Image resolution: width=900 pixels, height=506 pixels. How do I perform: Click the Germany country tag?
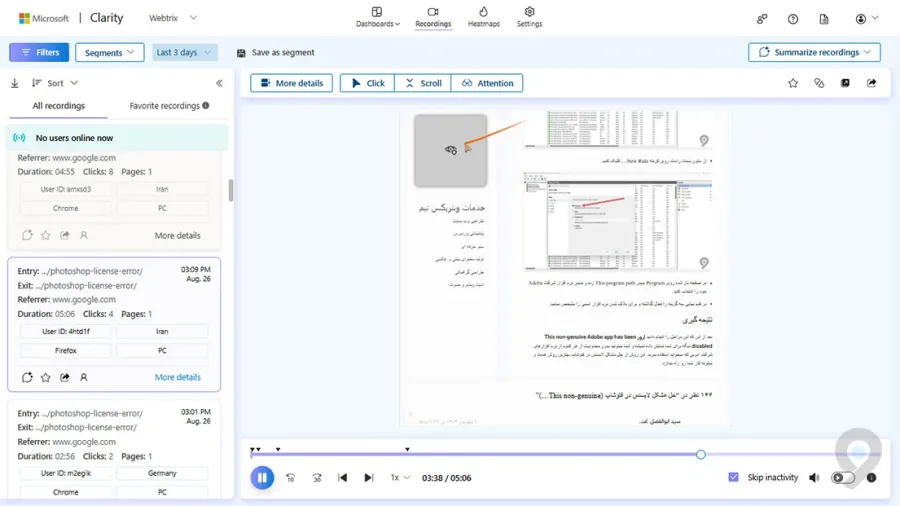[x=162, y=473]
